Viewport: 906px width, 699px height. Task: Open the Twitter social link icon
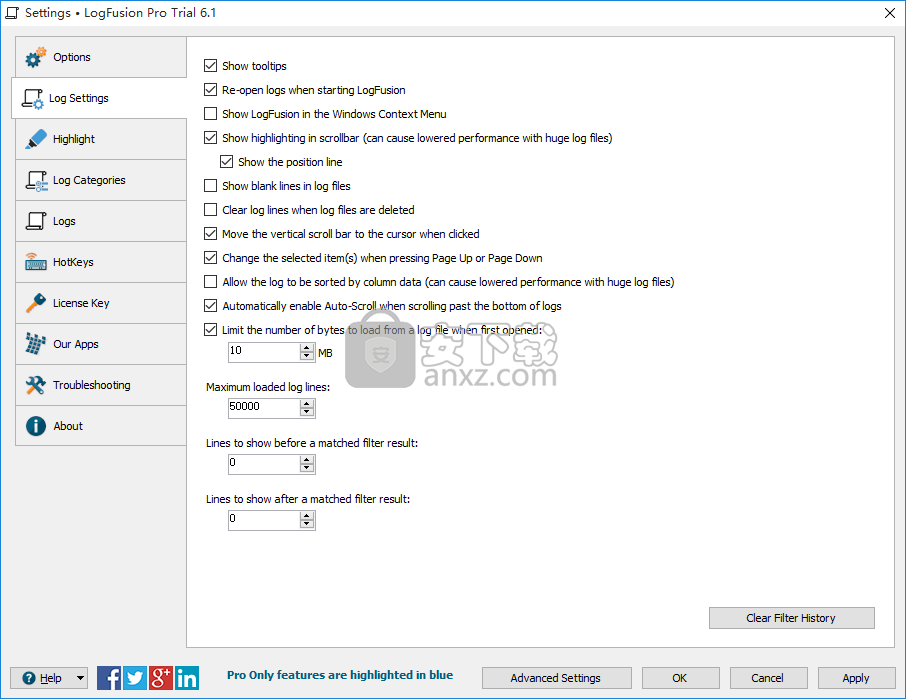click(x=135, y=678)
